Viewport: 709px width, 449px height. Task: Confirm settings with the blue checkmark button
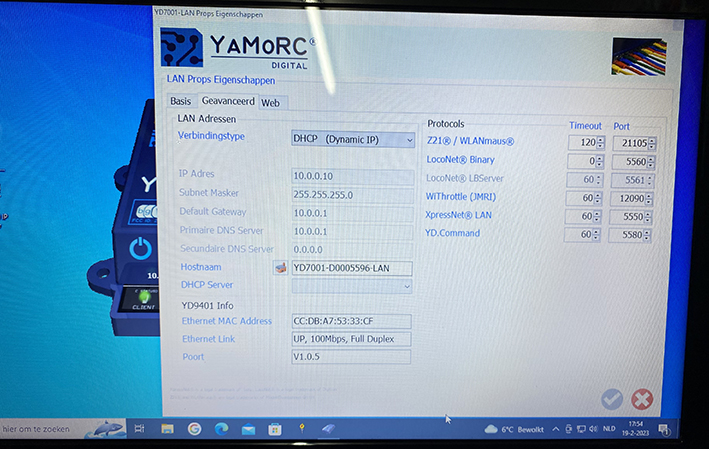(x=612, y=399)
